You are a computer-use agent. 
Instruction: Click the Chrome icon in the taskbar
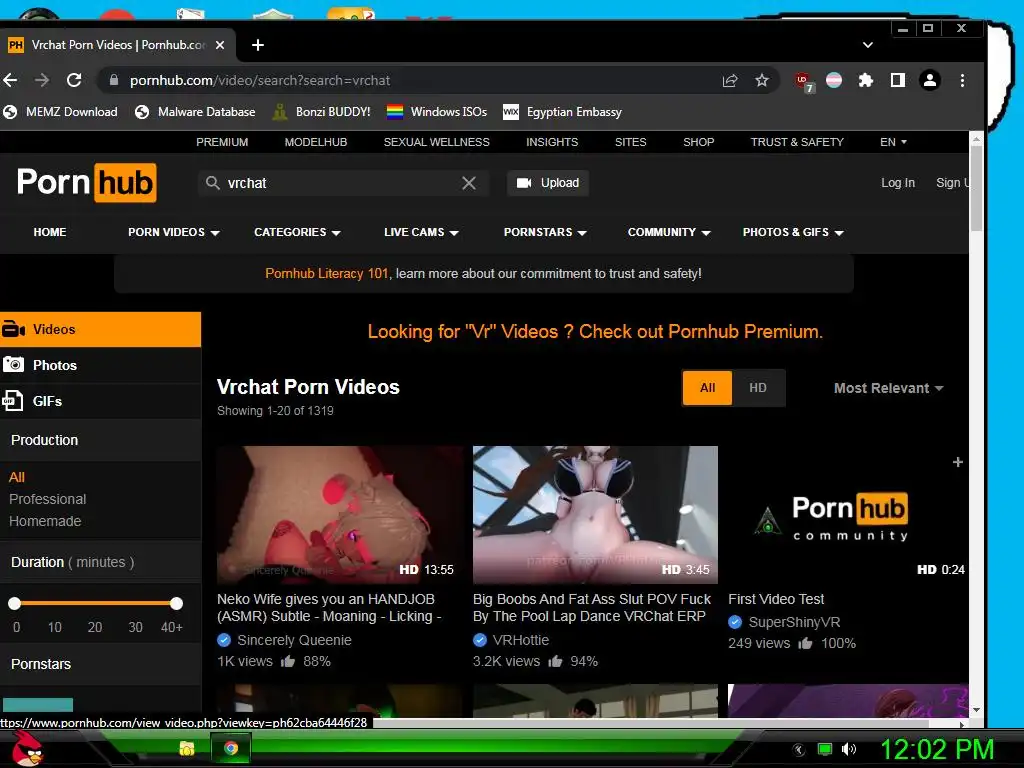point(231,748)
